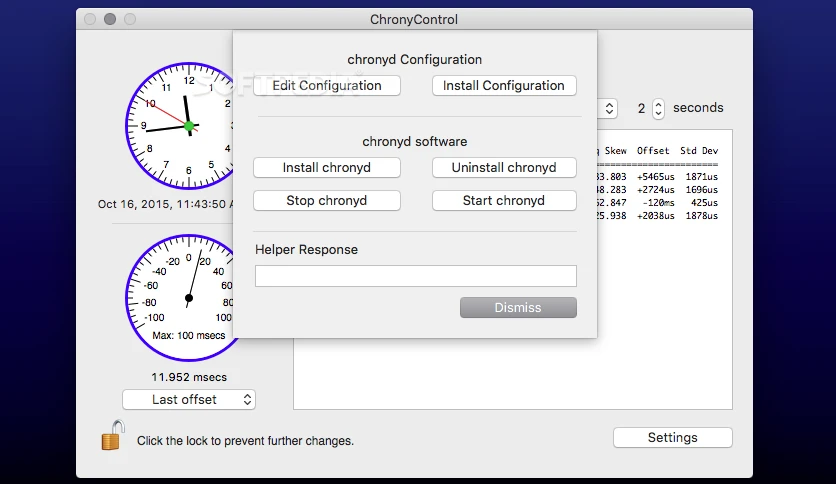836x484 pixels.
Task: Open the partially hidden popup beside the seconds field
Action: point(608,109)
